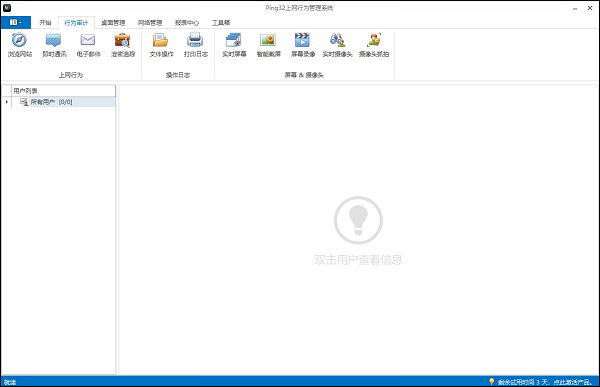This screenshot has height=387, width=600.
Task: Select the 所有用户 [0/0] row
Action: [64, 102]
